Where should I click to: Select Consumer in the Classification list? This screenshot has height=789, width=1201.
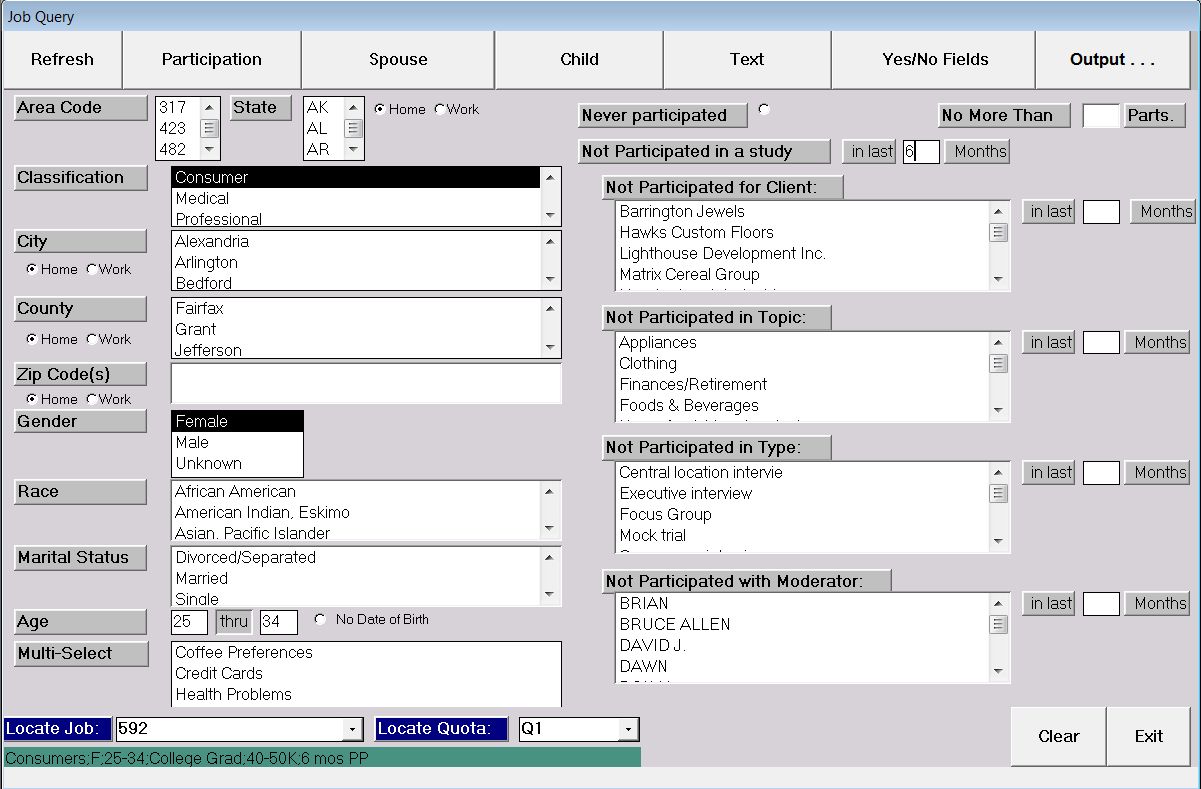tap(356, 178)
